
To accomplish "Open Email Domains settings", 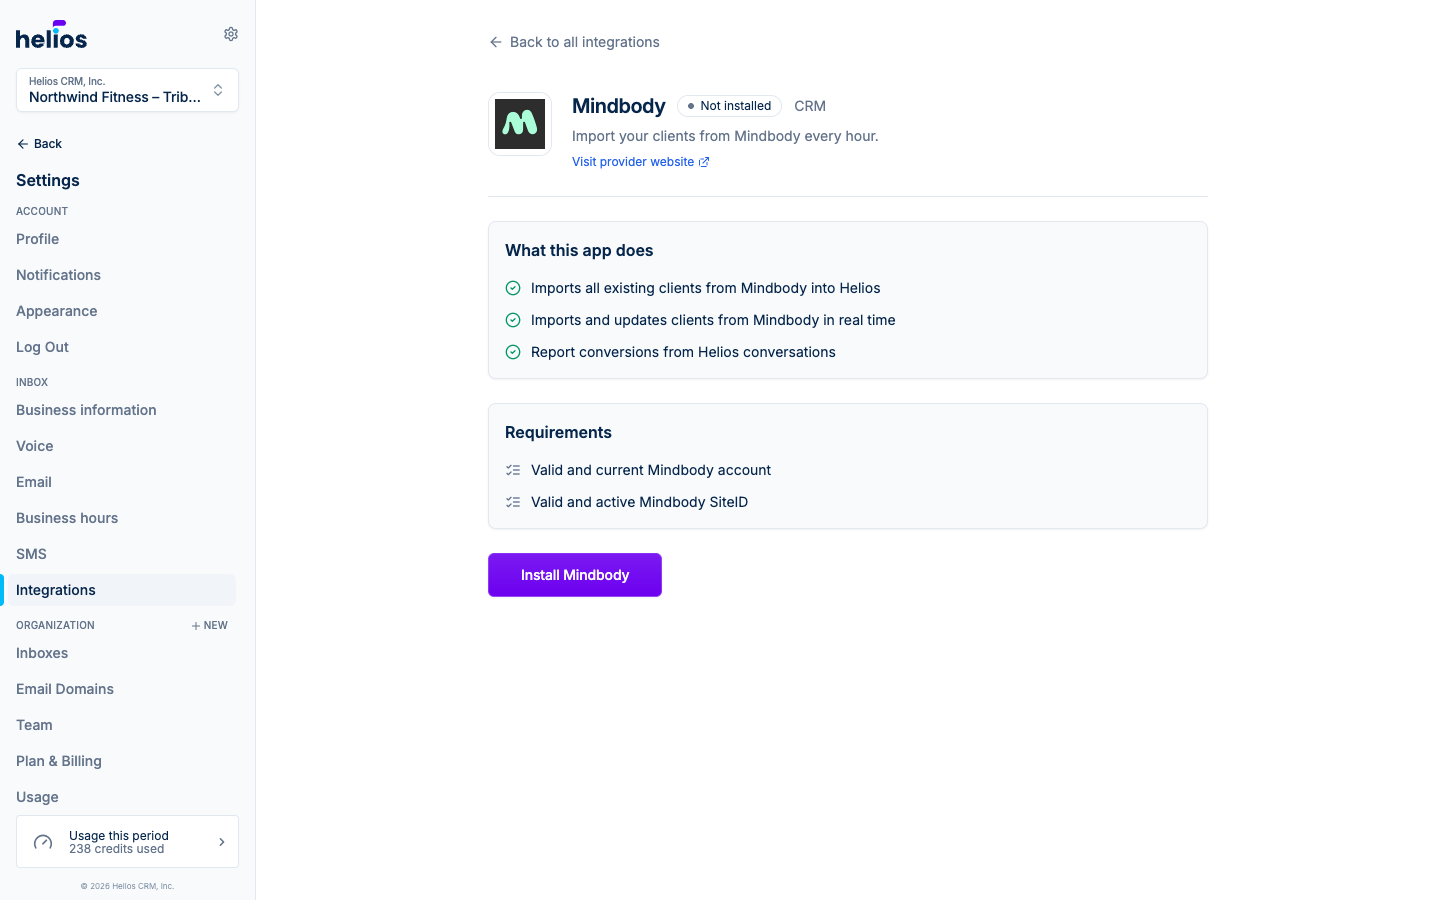I will click(x=65, y=689).
